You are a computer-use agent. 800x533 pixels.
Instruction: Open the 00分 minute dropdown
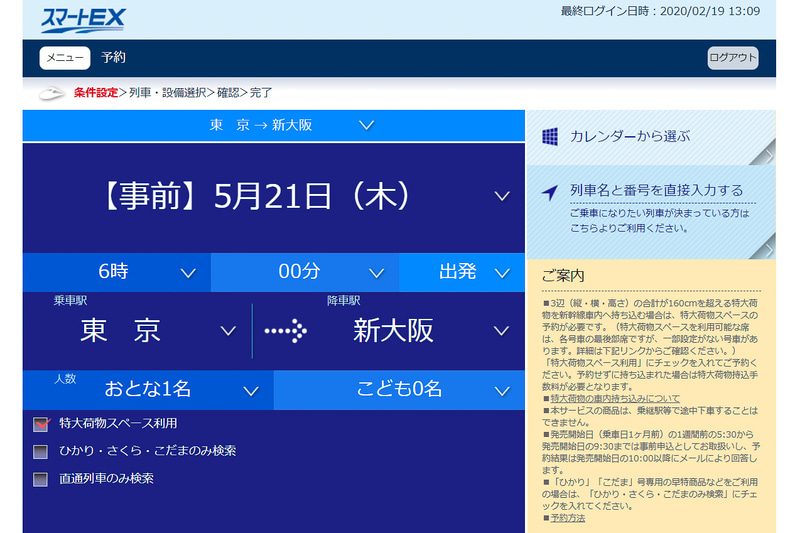click(x=305, y=272)
